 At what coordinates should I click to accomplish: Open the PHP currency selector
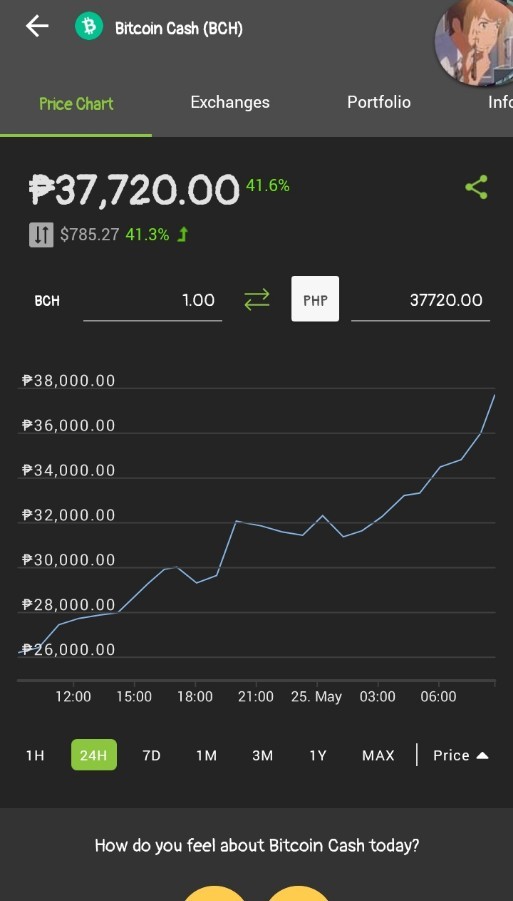[315, 299]
